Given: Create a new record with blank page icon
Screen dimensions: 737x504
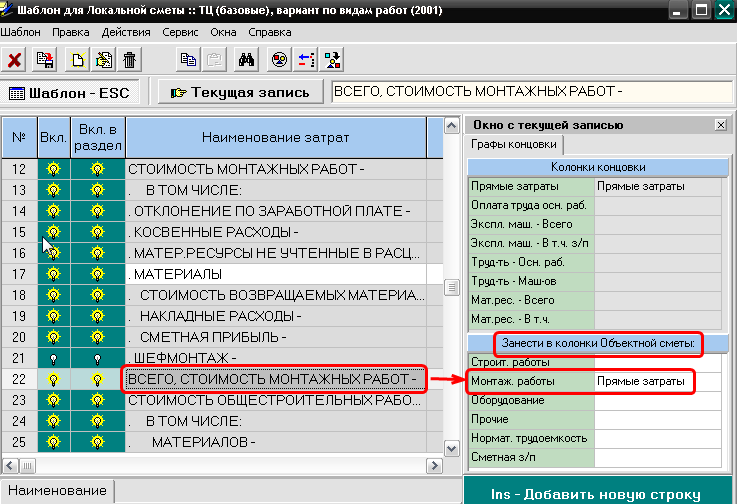Looking at the screenshot, I should 76,60.
